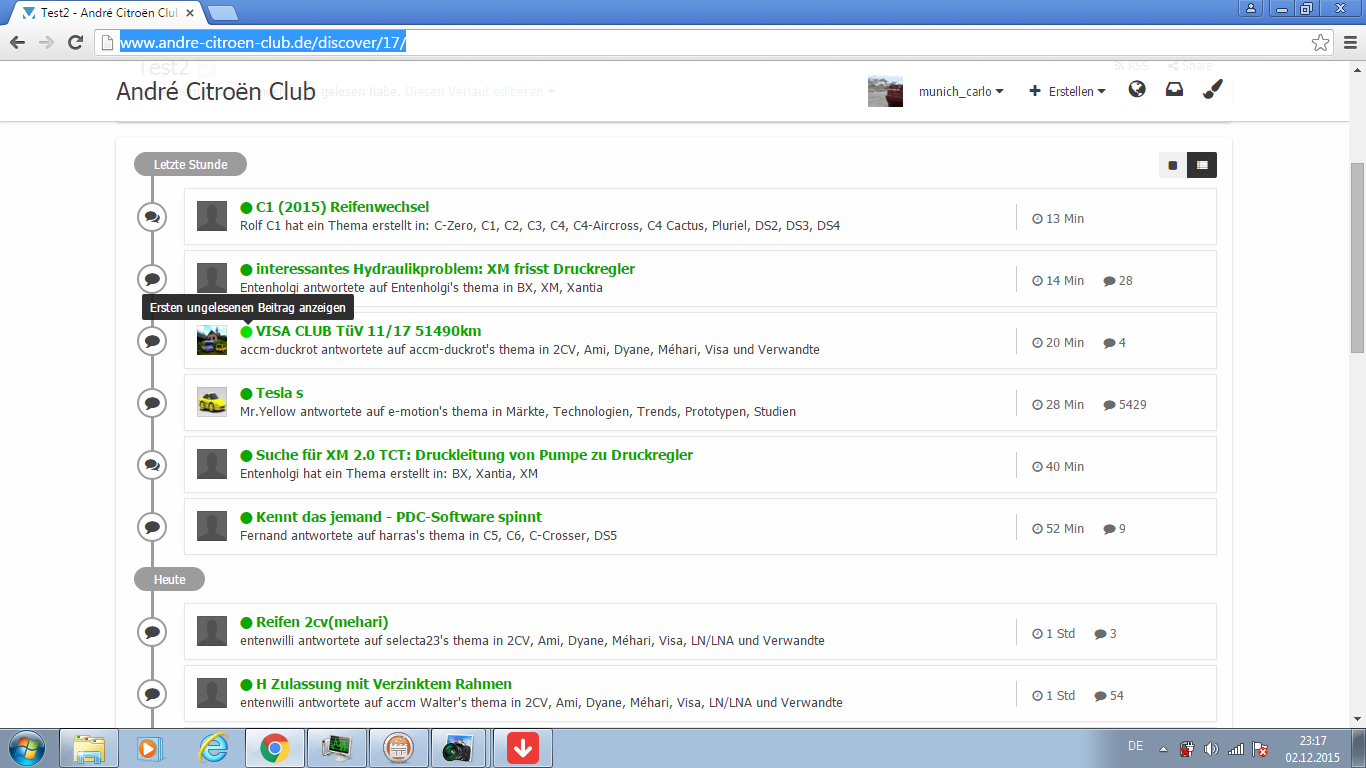Click timeline bubble icon for Suche für XM
The image size is (1366, 768).
(x=152, y=464)
